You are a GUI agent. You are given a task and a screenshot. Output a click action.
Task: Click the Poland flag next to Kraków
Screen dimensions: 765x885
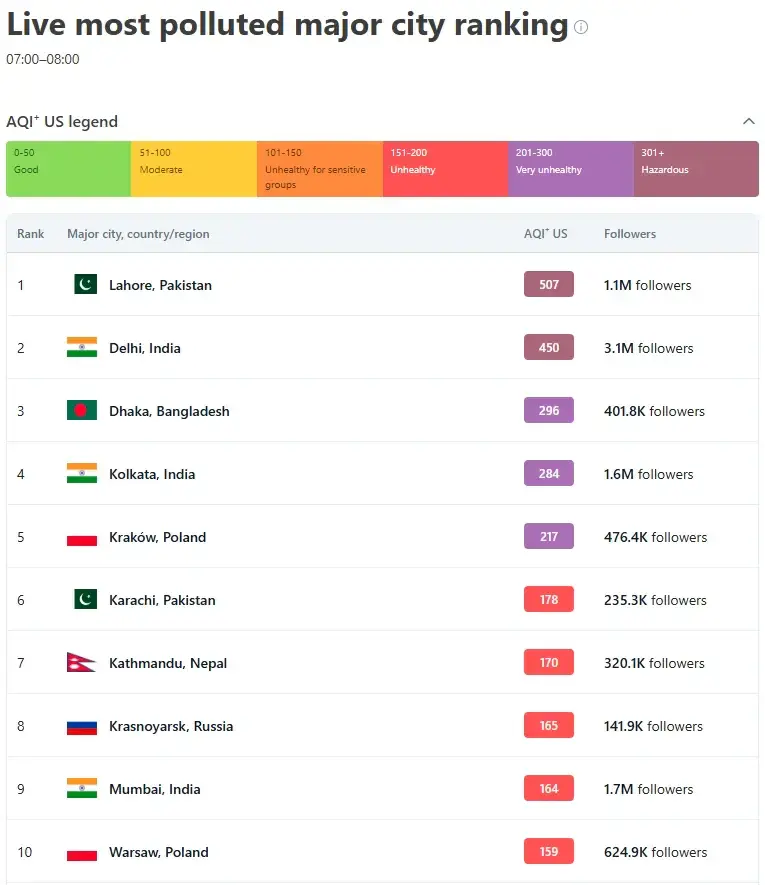80,536
